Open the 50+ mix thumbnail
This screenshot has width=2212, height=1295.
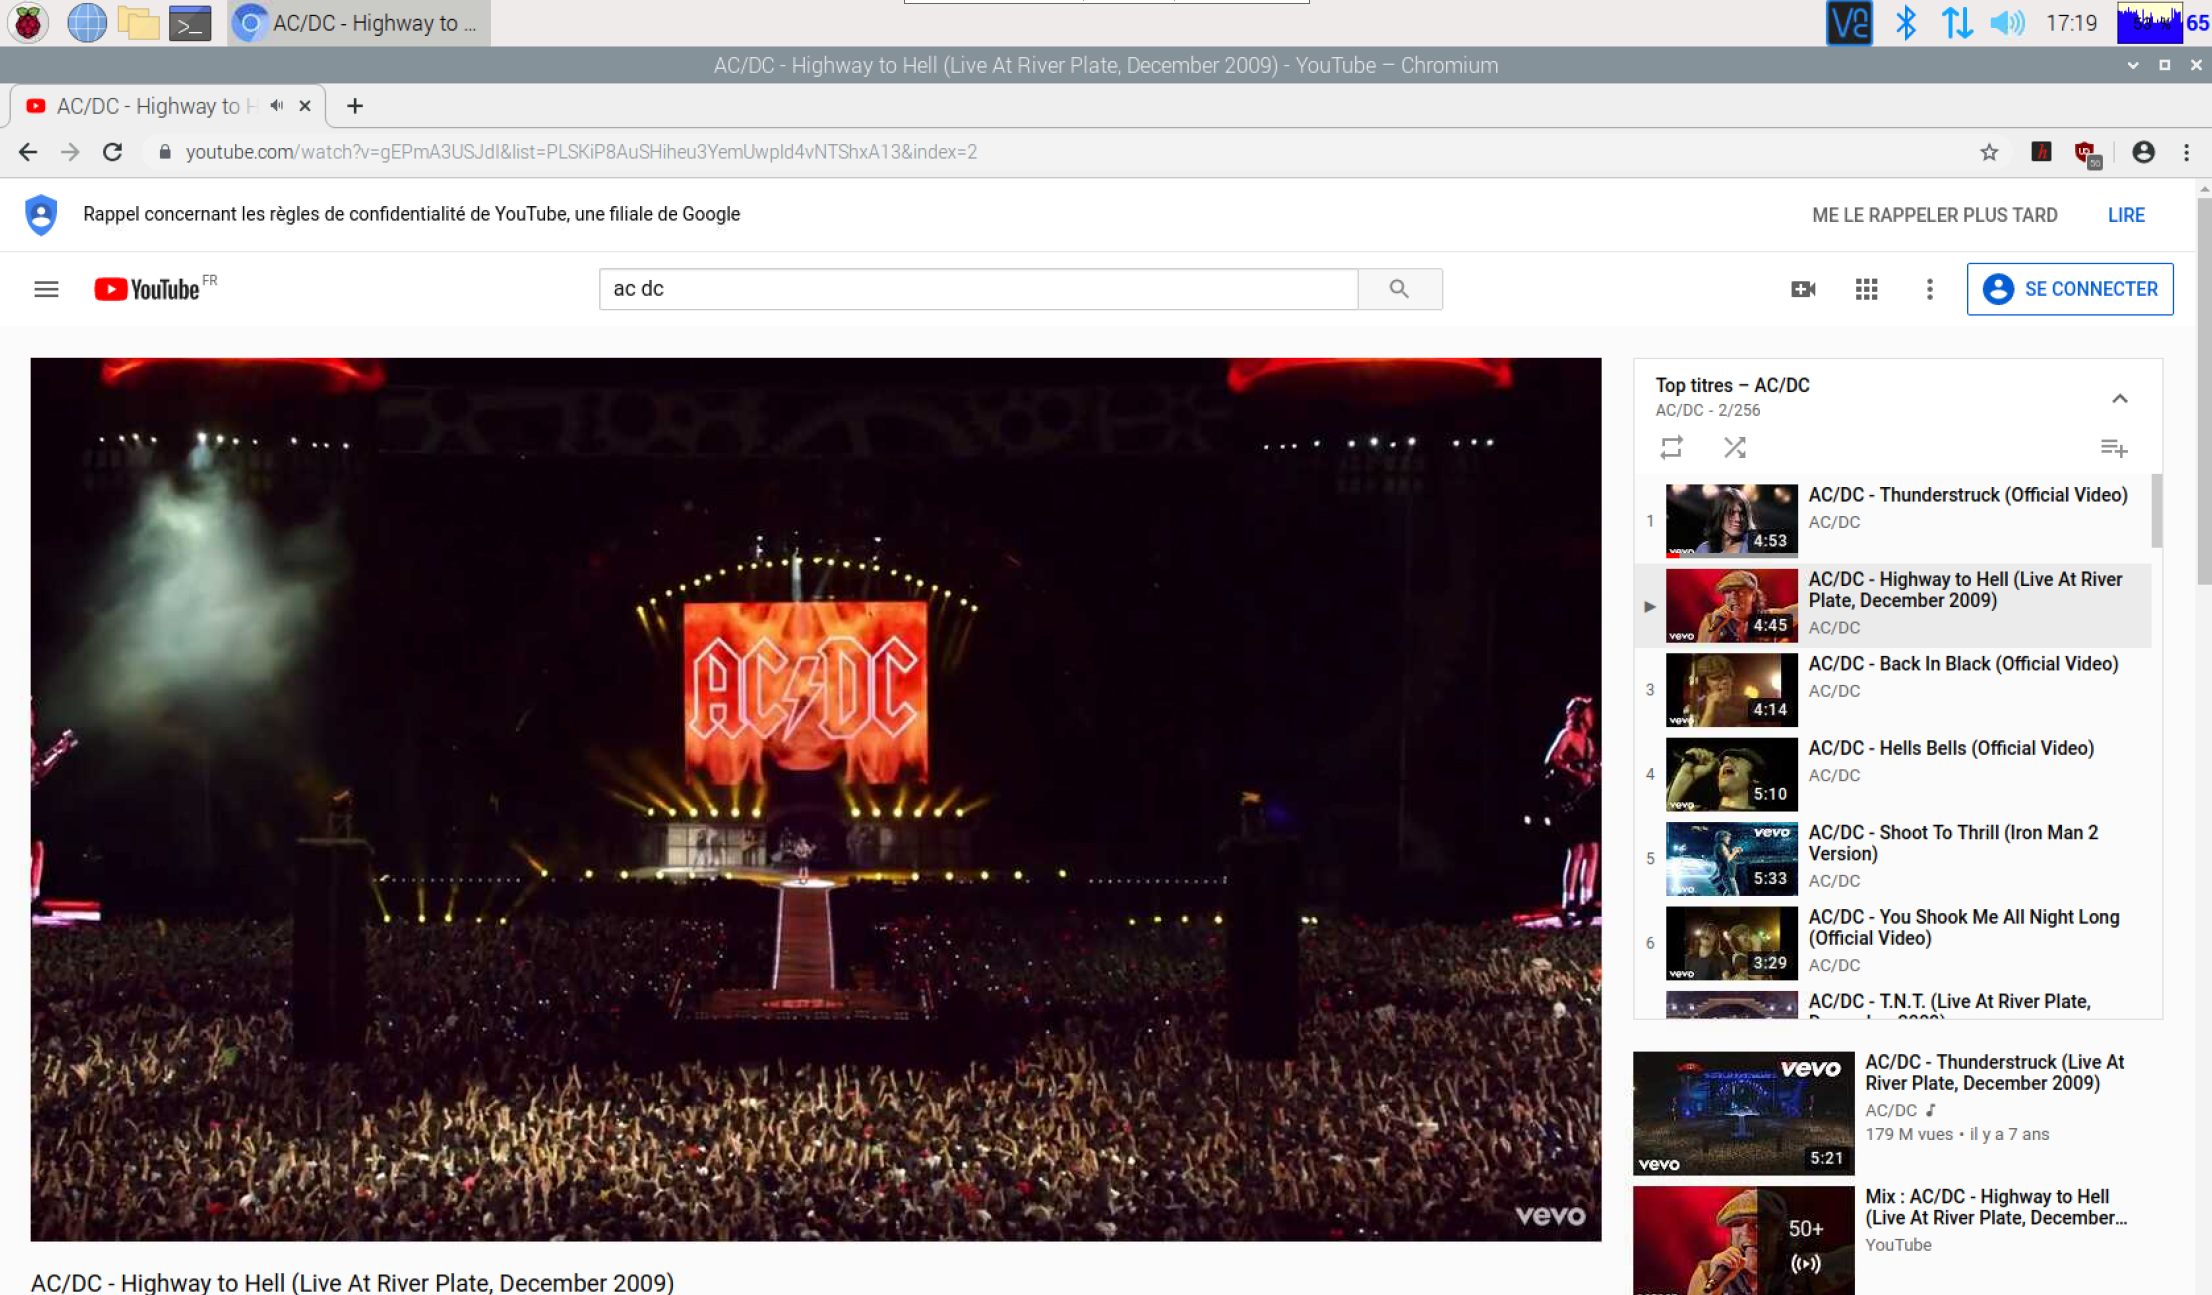click(1743, 1240)
